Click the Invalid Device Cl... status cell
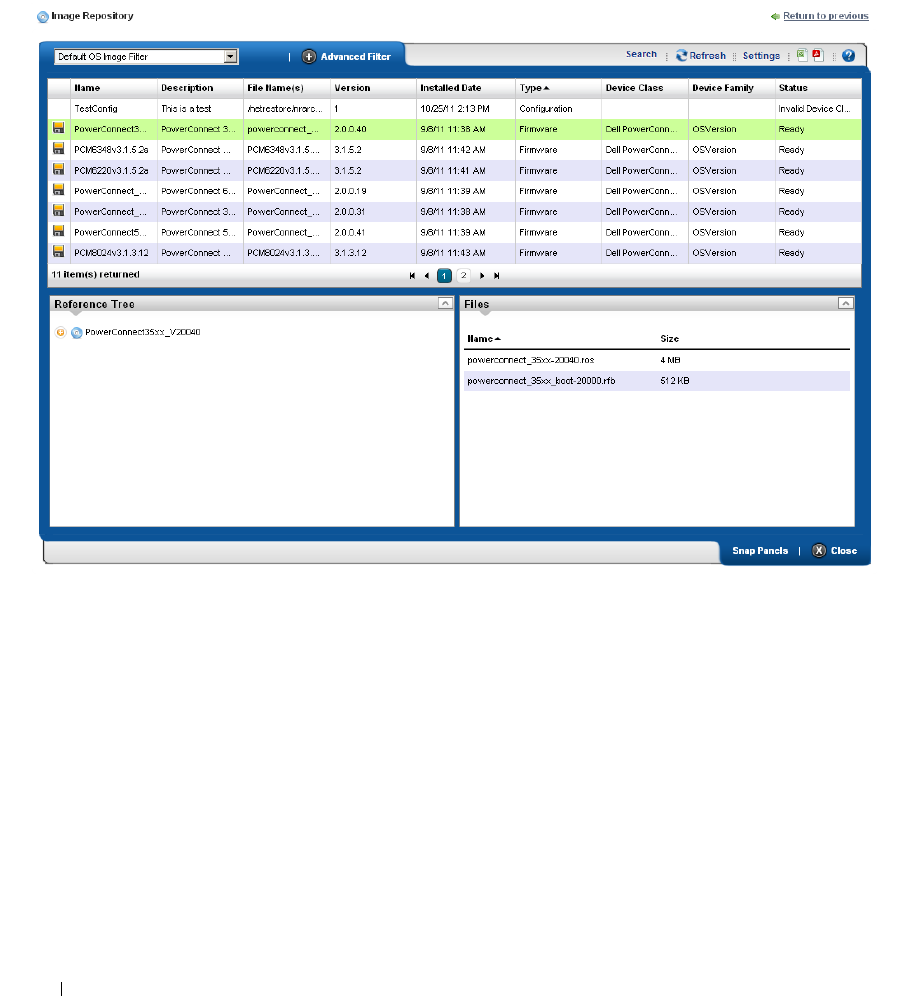Image resolution: width=900 pixels, height=996 pixels. pos(814,109)
